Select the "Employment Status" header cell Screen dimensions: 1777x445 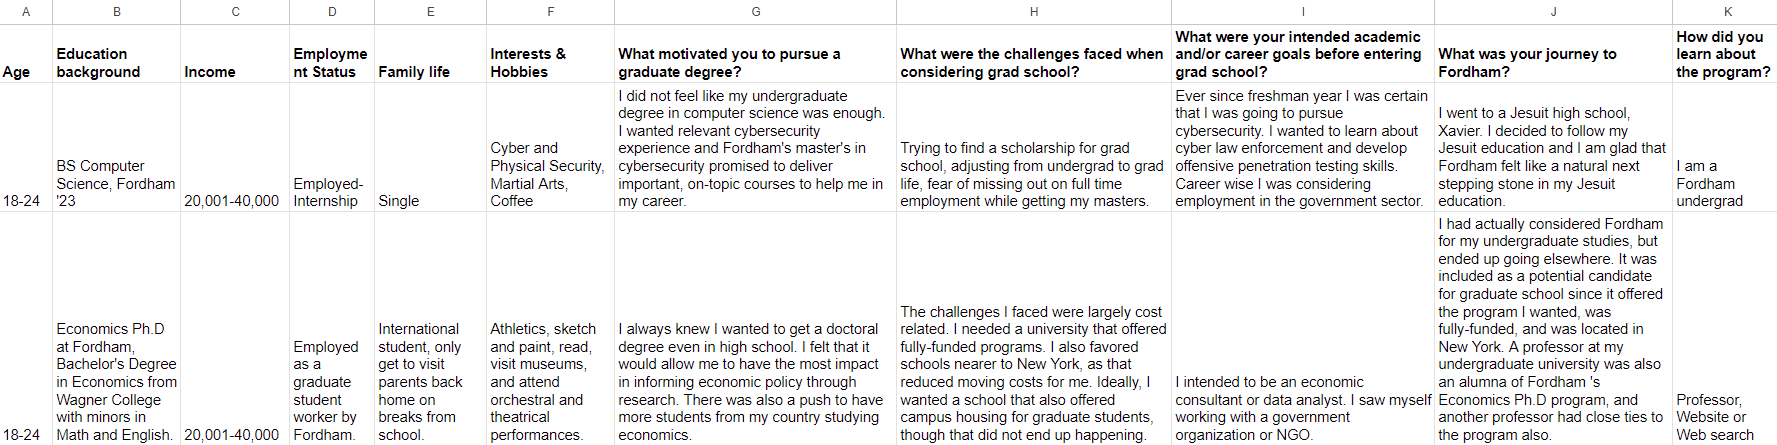[x=330, y=63]
